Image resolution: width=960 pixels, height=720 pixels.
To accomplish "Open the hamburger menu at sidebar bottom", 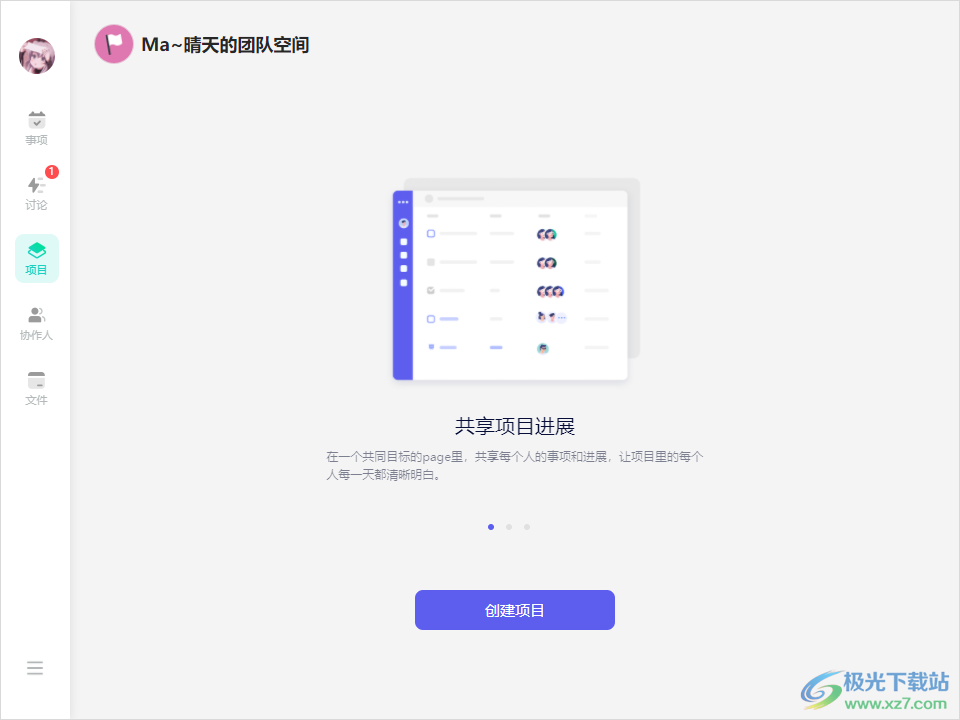I will coord(35,667).
